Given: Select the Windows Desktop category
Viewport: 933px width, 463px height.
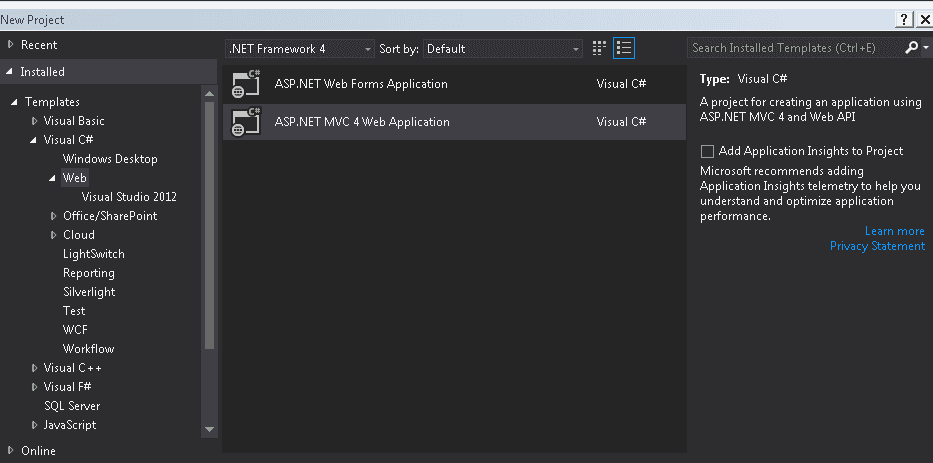Looking at the screenshot, I should coord(110,159).
